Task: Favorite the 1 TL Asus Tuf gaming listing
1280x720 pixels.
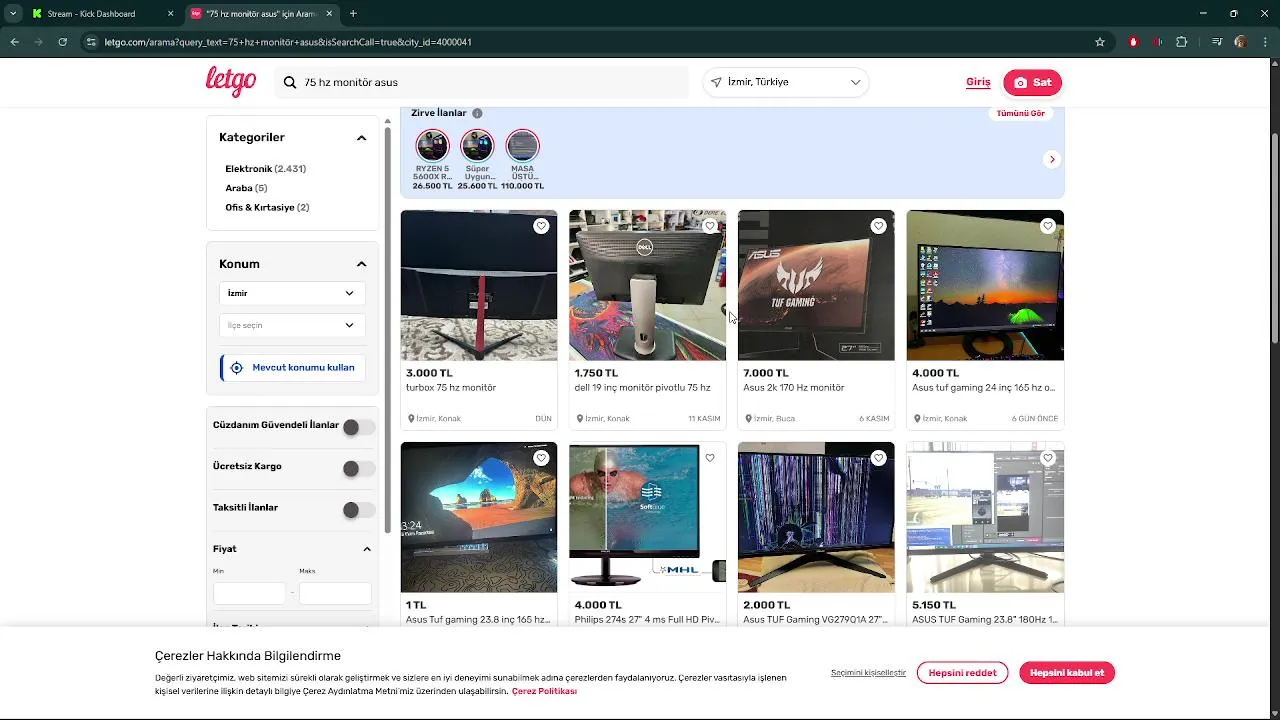Action: click(x=541, y=458)
